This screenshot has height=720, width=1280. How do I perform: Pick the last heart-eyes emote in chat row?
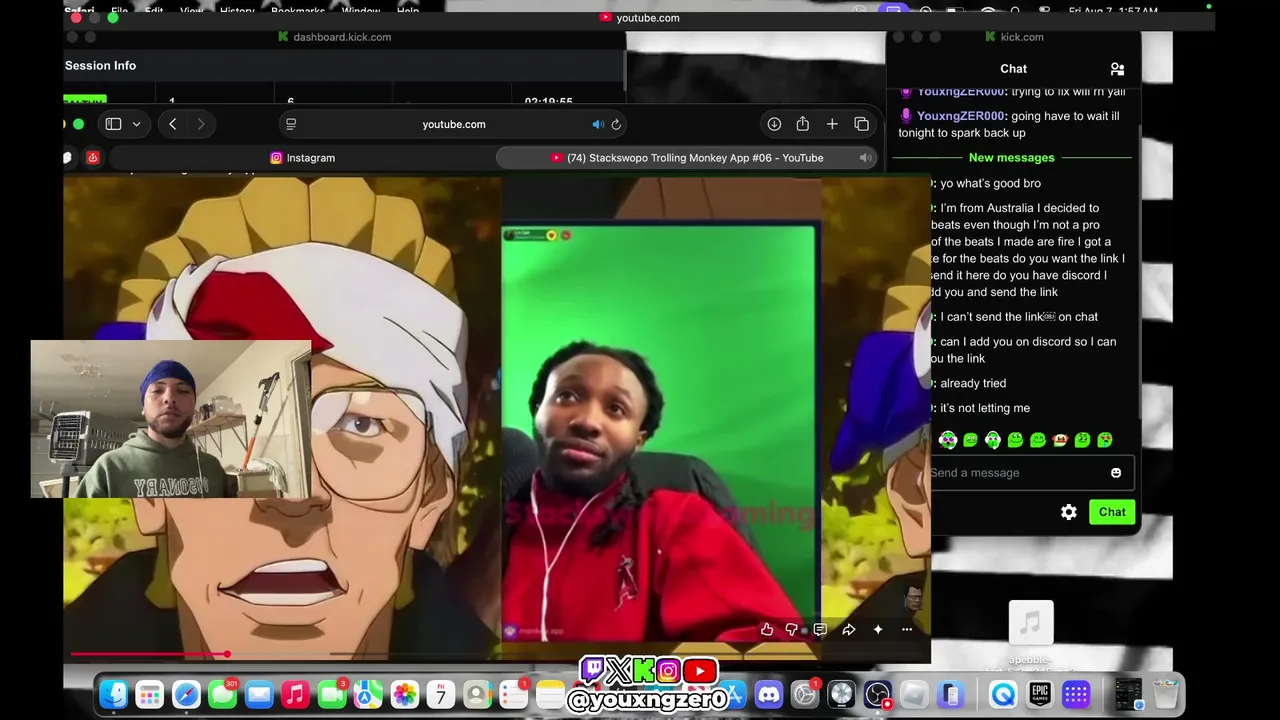coord(1105,440)
